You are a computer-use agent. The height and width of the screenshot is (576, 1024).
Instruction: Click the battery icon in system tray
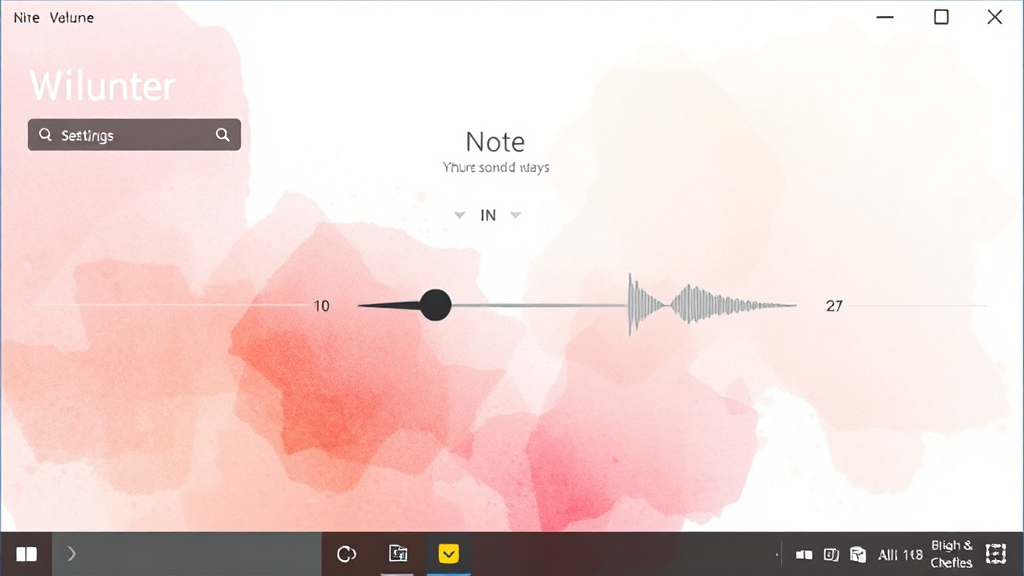pos(804,554)
